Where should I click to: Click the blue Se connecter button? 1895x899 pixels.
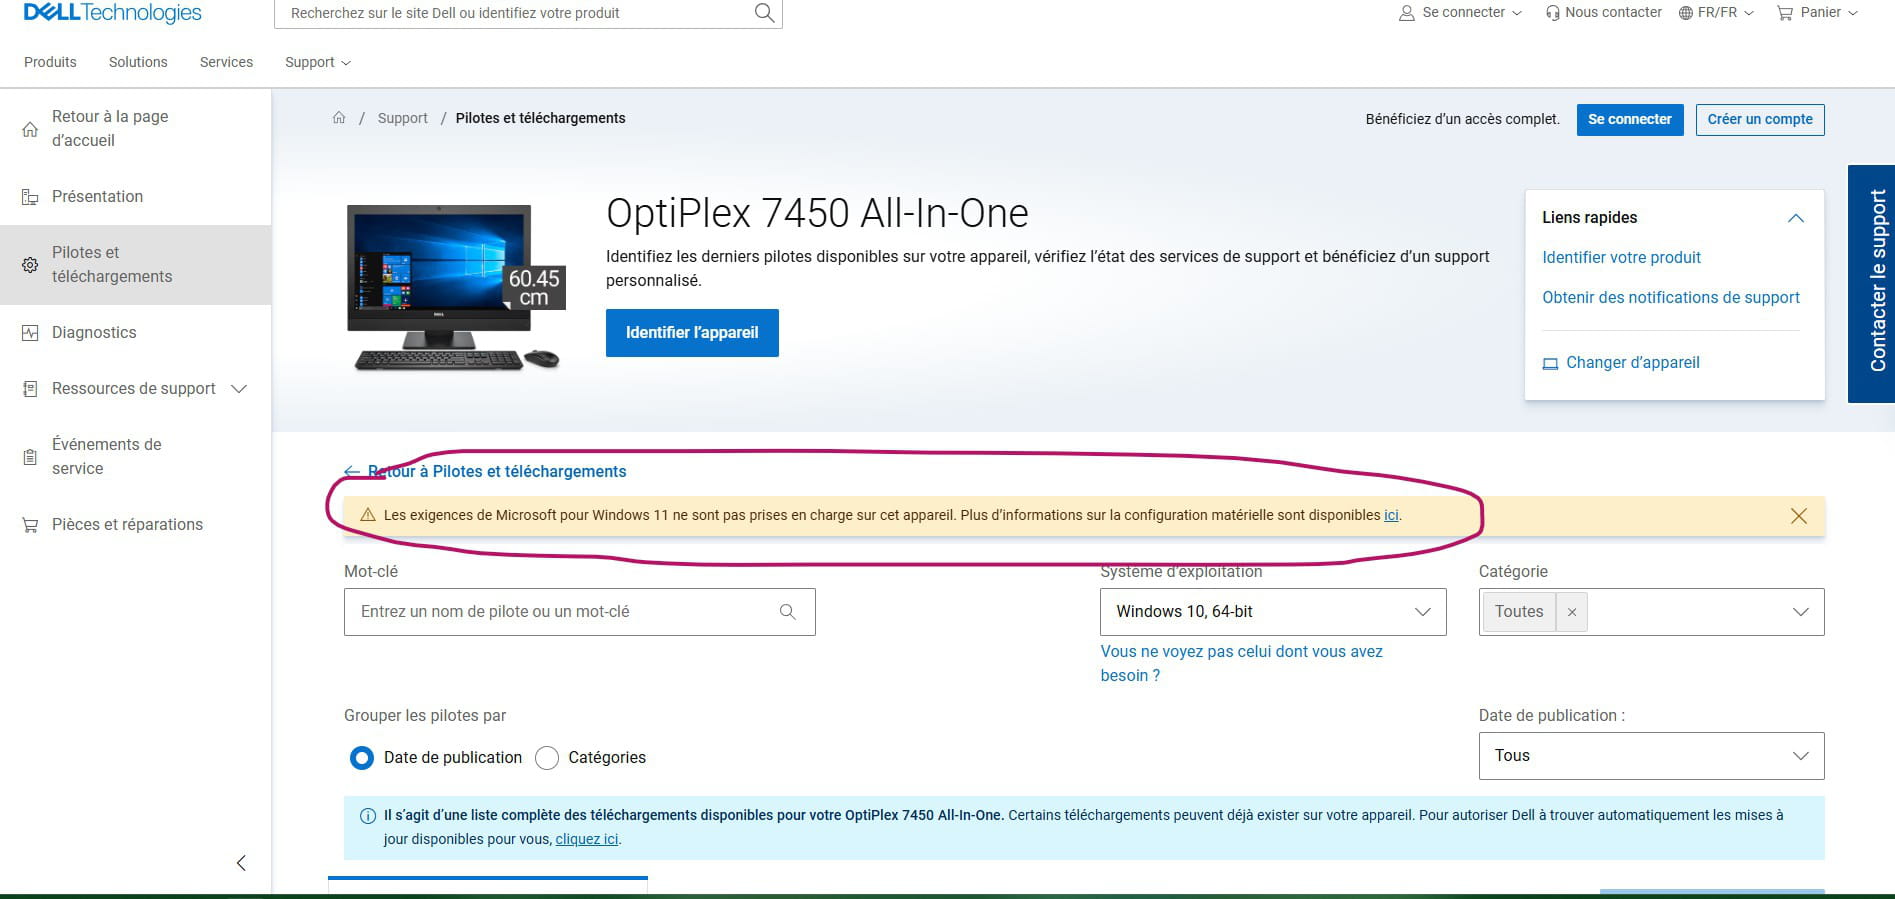[1630, 120]
